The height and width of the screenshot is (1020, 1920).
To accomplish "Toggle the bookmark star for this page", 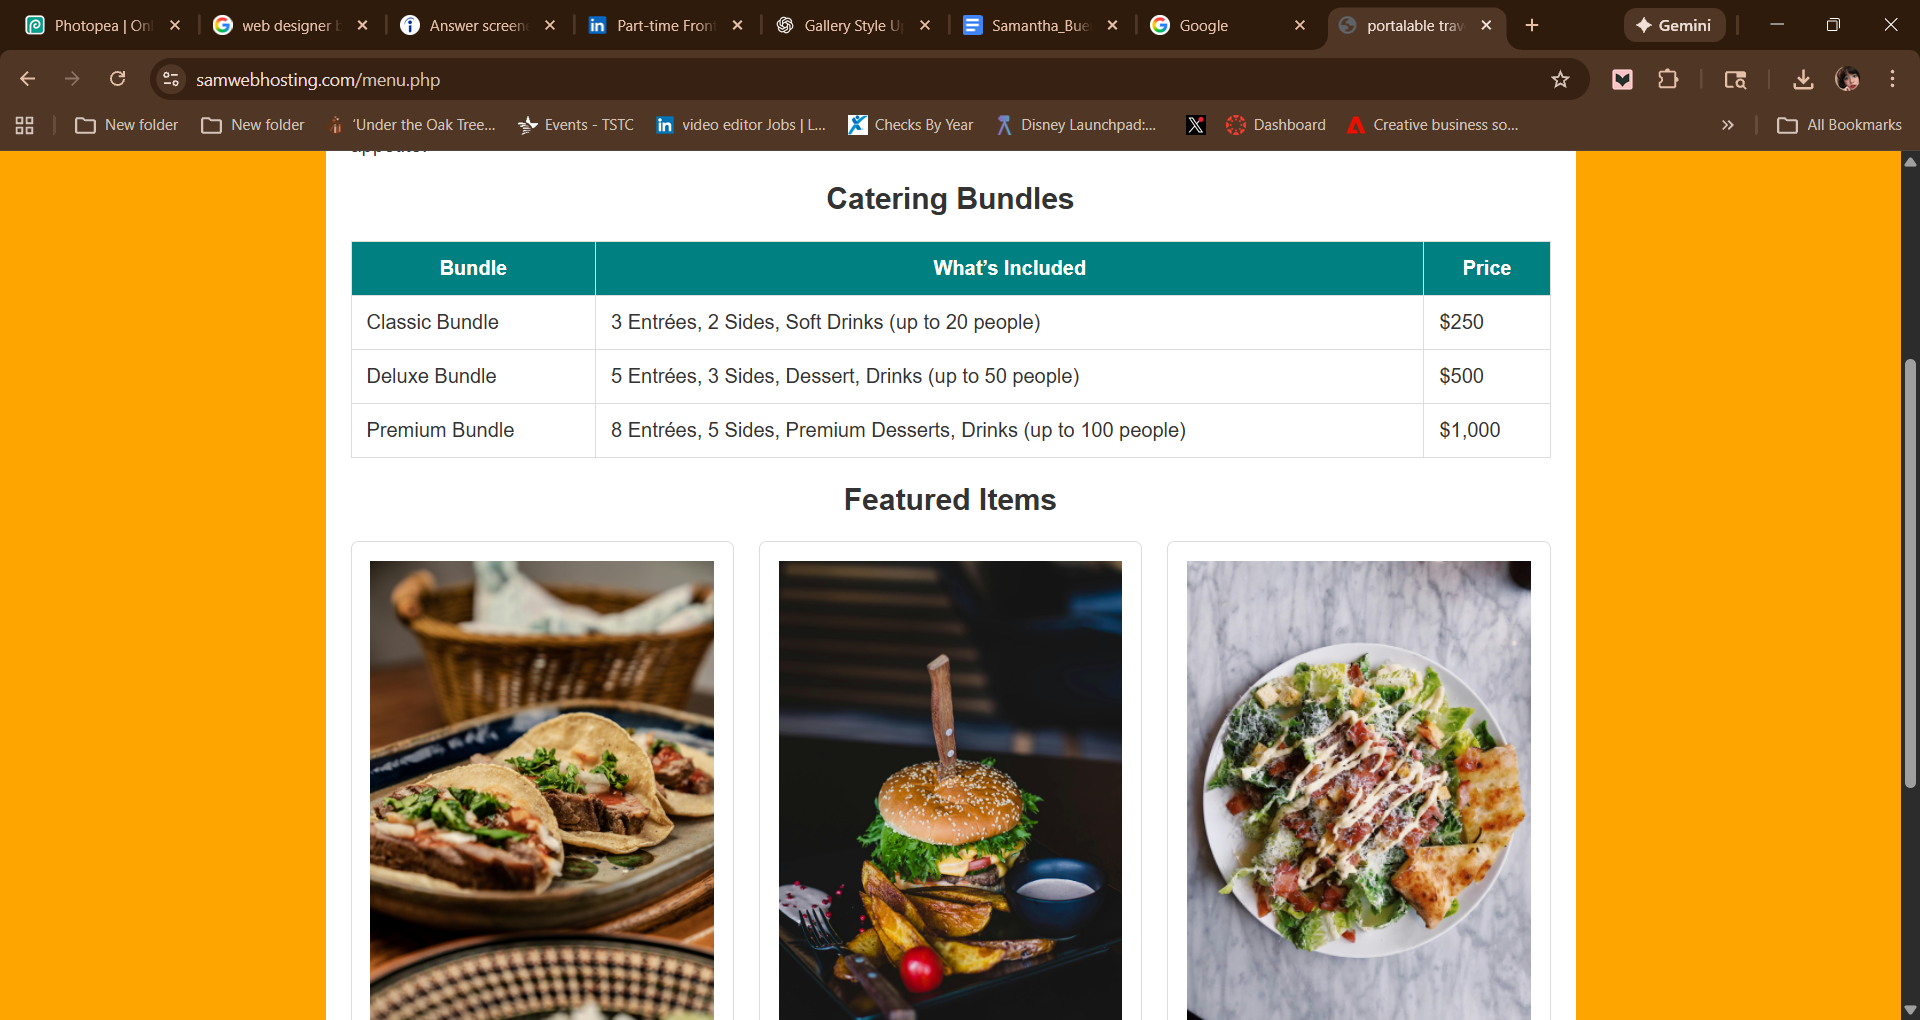I will point(1561,79).
